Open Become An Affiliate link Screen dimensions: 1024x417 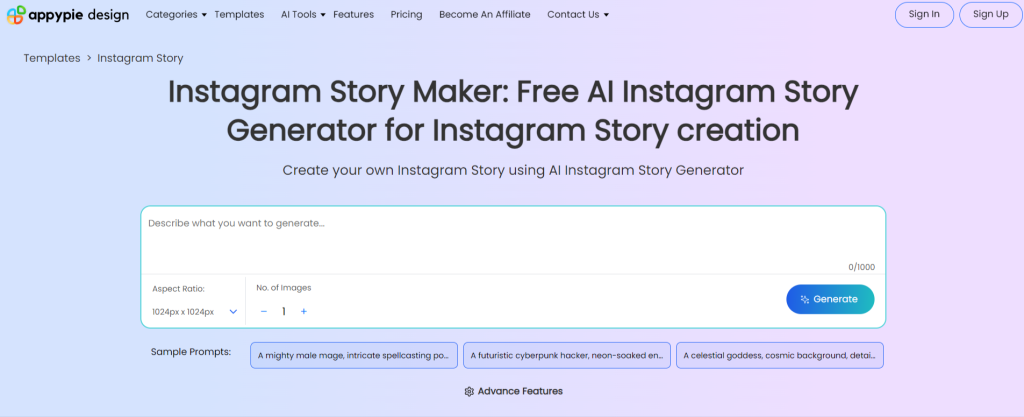click(x=485, y=15)
